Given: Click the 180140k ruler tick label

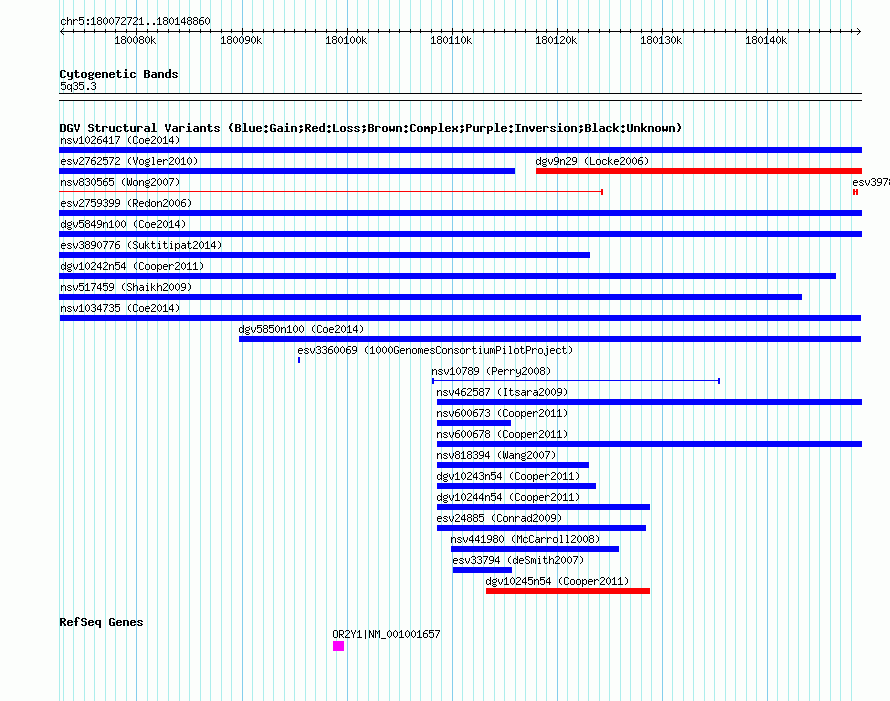Looking at the screenshot, I should (766, 40).
